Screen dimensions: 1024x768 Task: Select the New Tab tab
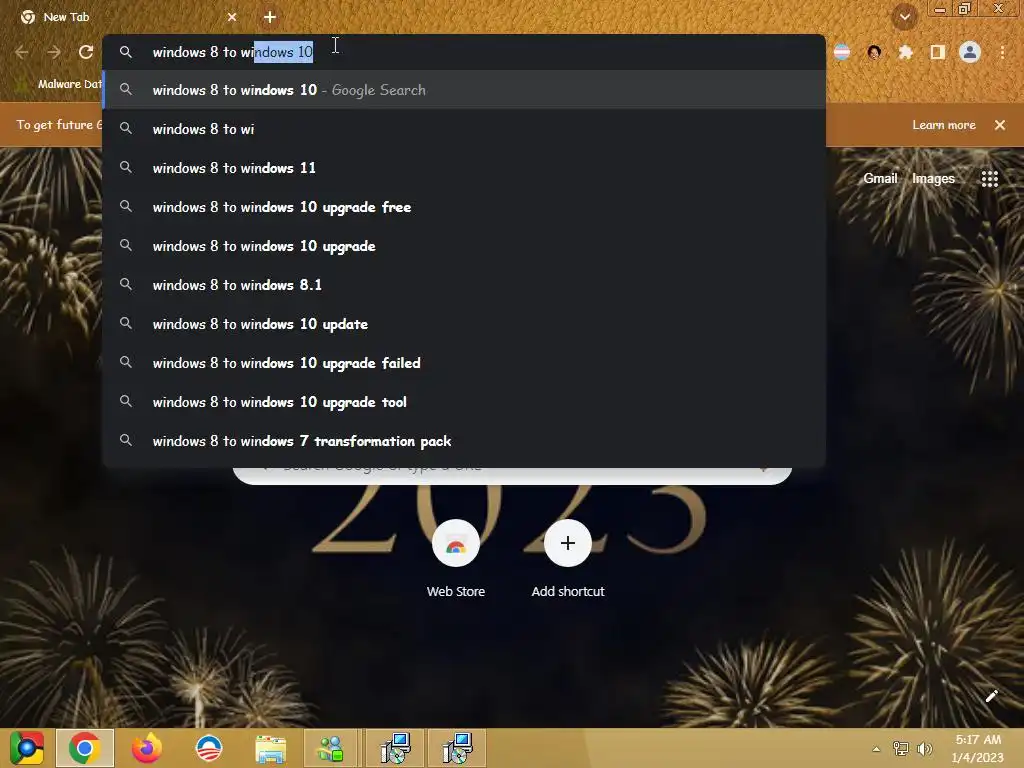tap(127, 17)
